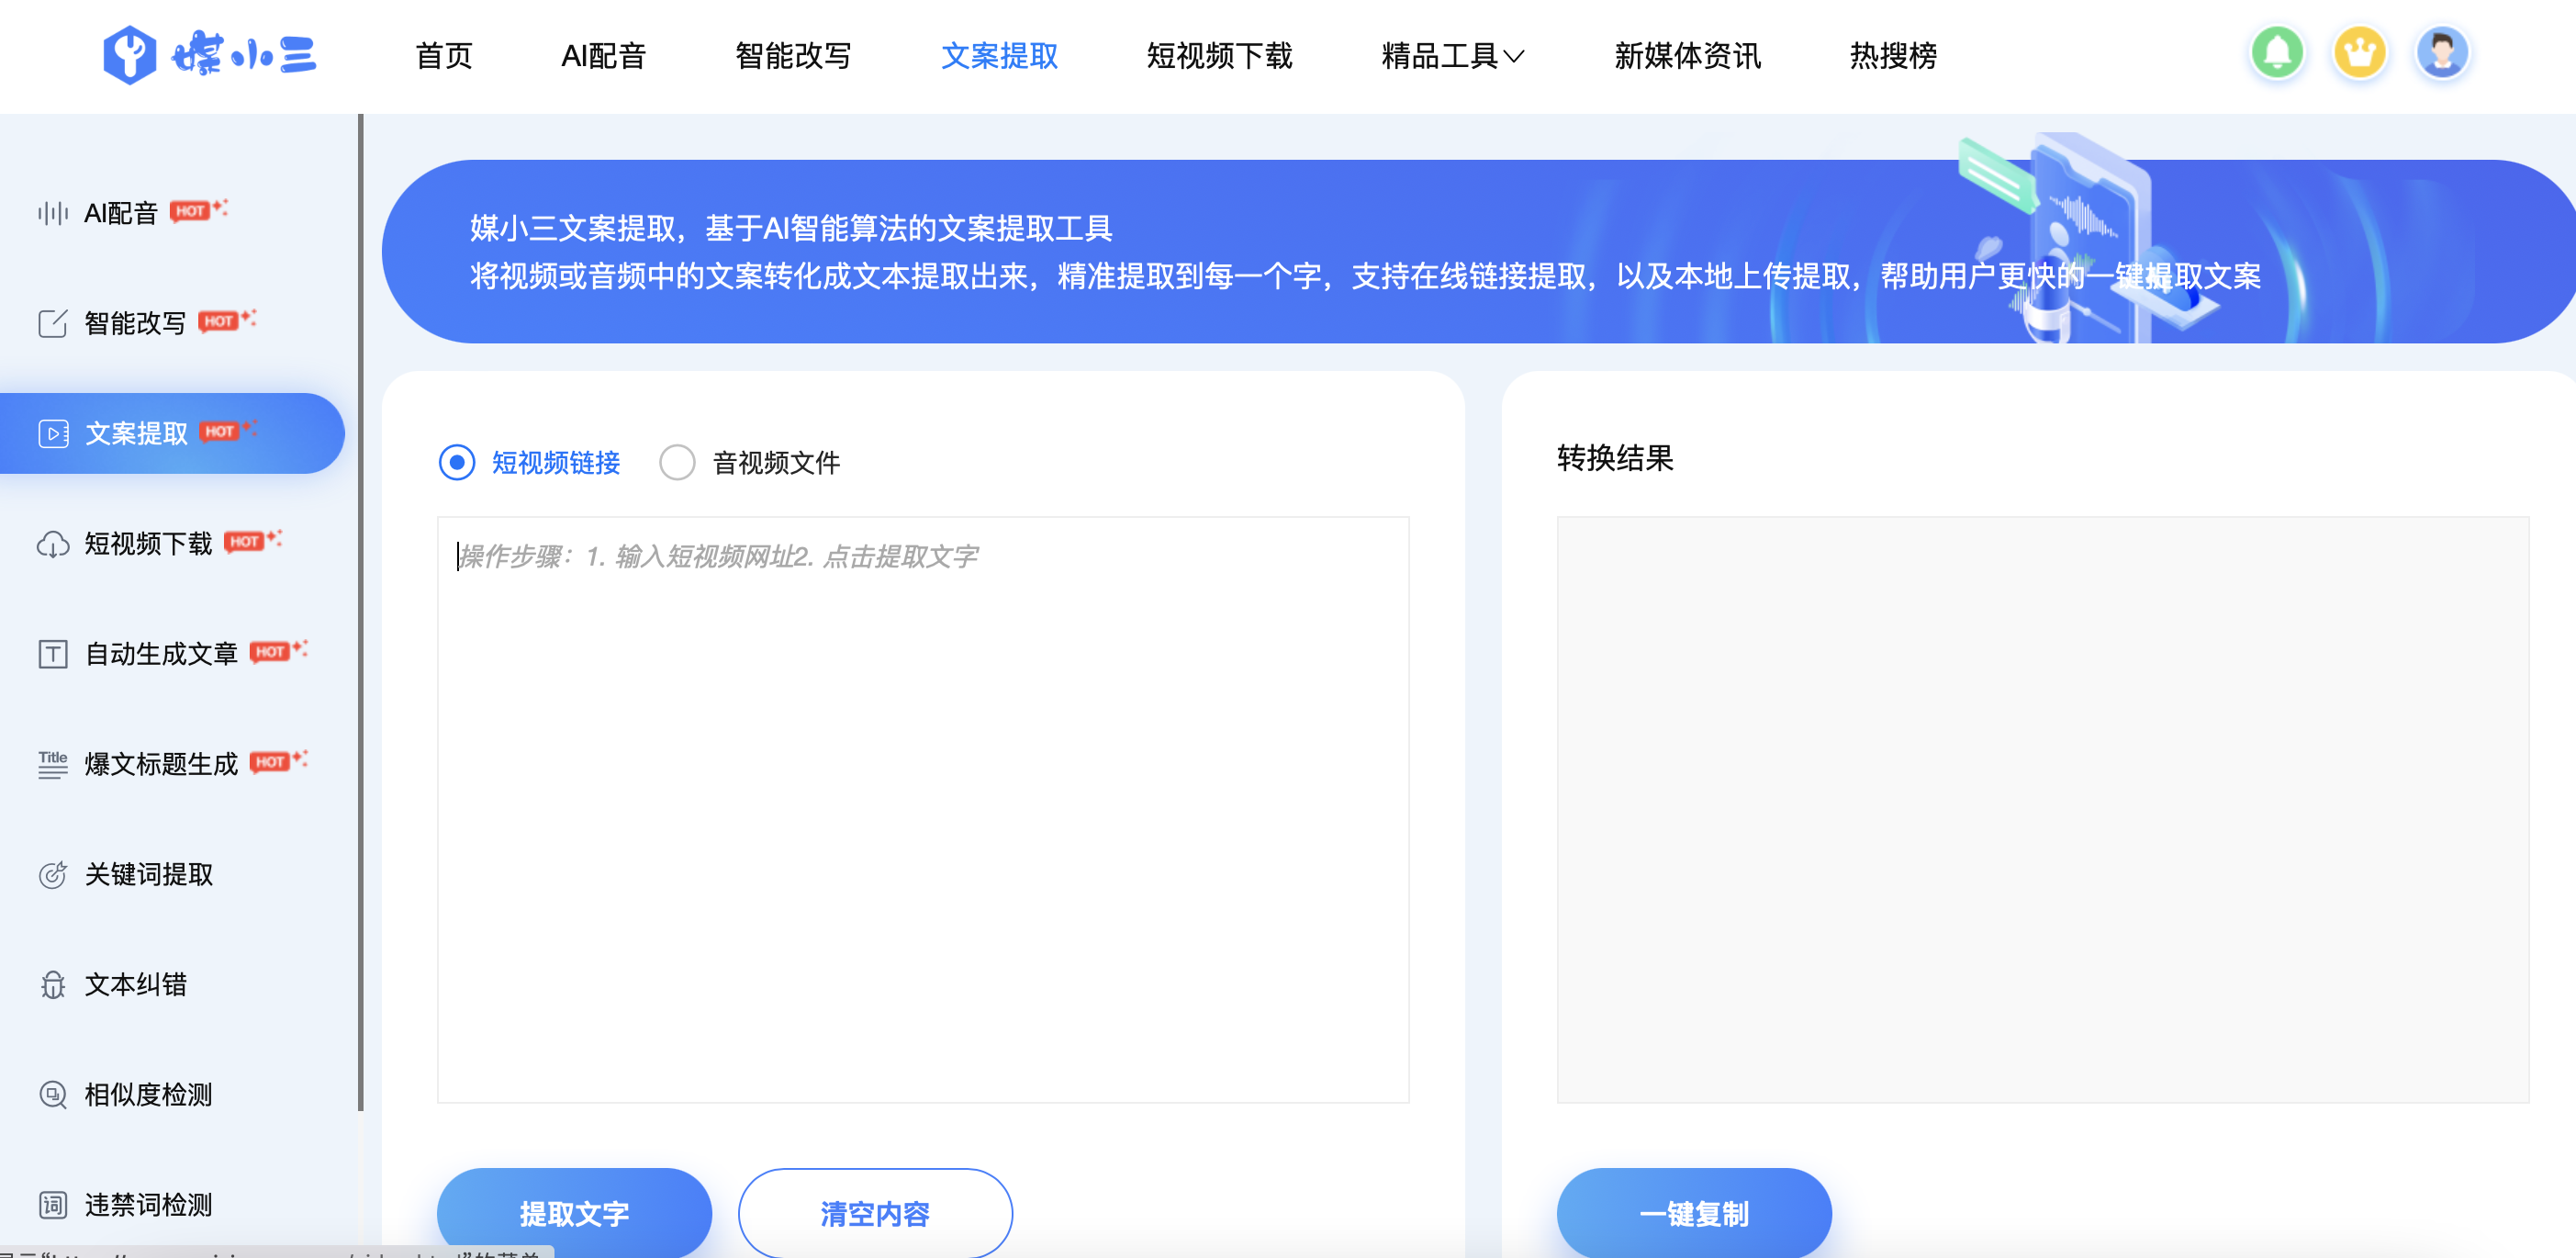Open AI配音 from top navigation
The width and height of the screenshot is (2576, 1258).
point(603,56)
